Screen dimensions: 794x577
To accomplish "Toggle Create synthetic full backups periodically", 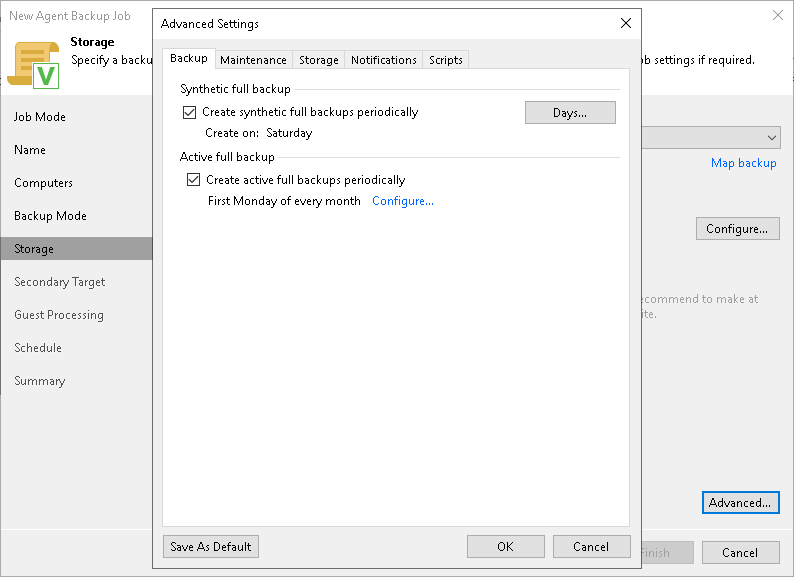I will click(189, 112).
